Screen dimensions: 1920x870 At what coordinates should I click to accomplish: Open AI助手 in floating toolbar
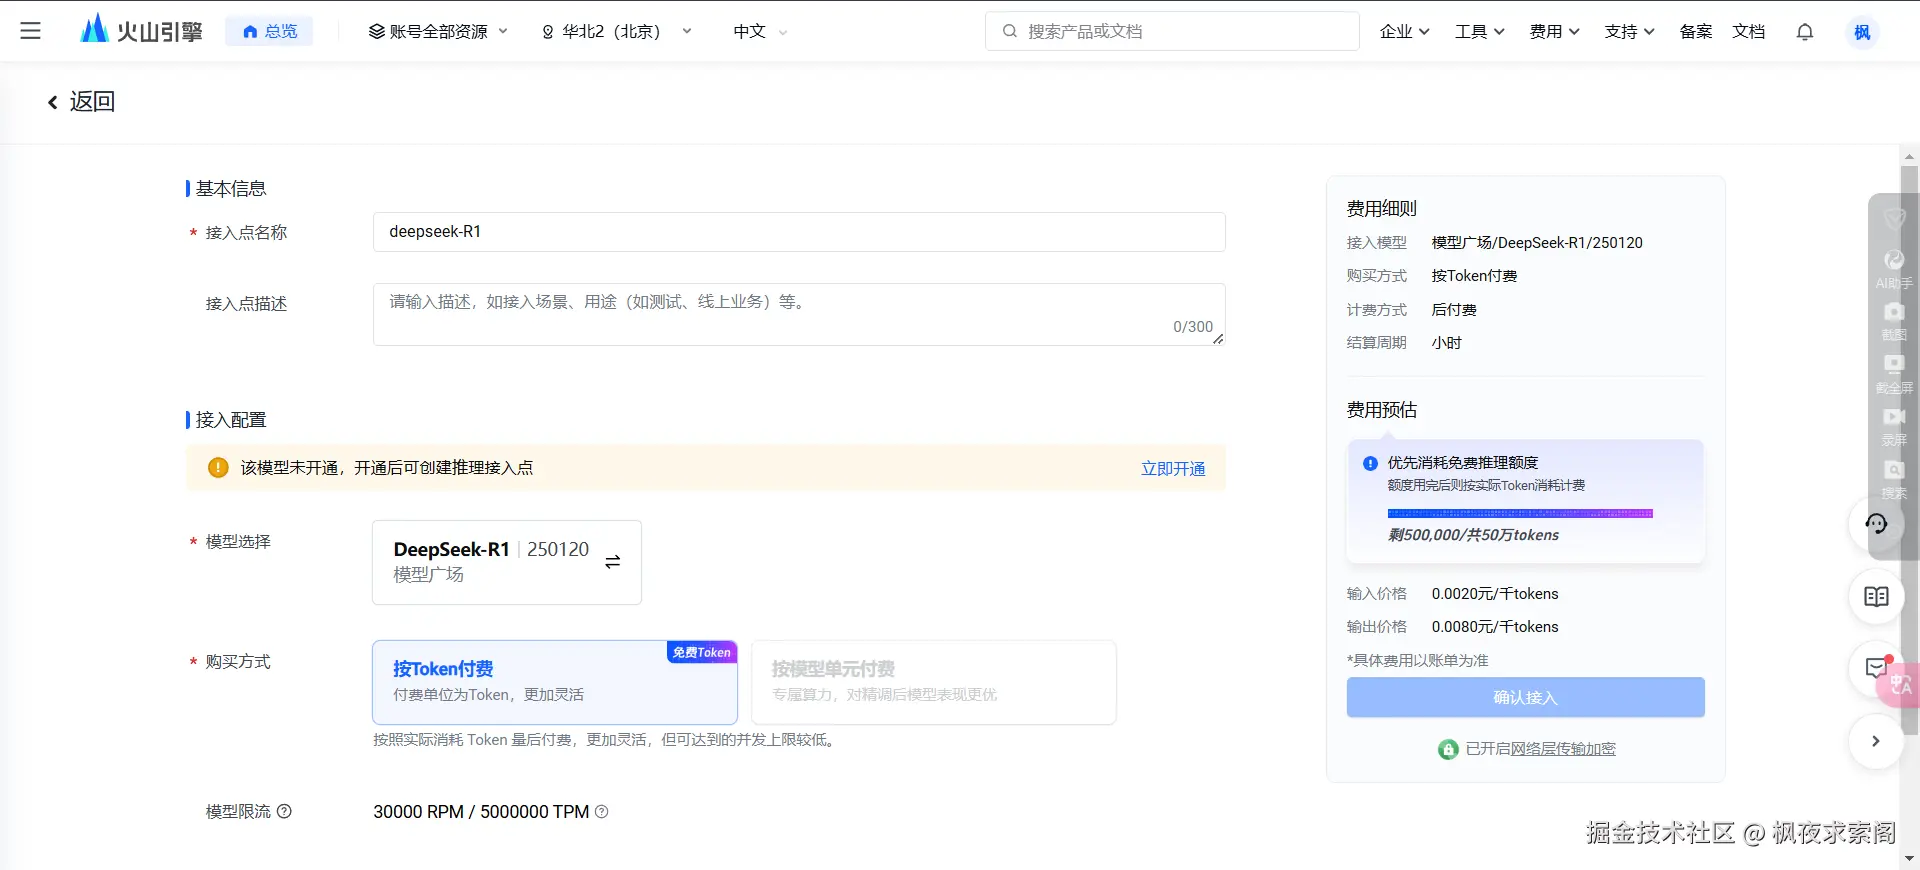(x=1894, y=270)
